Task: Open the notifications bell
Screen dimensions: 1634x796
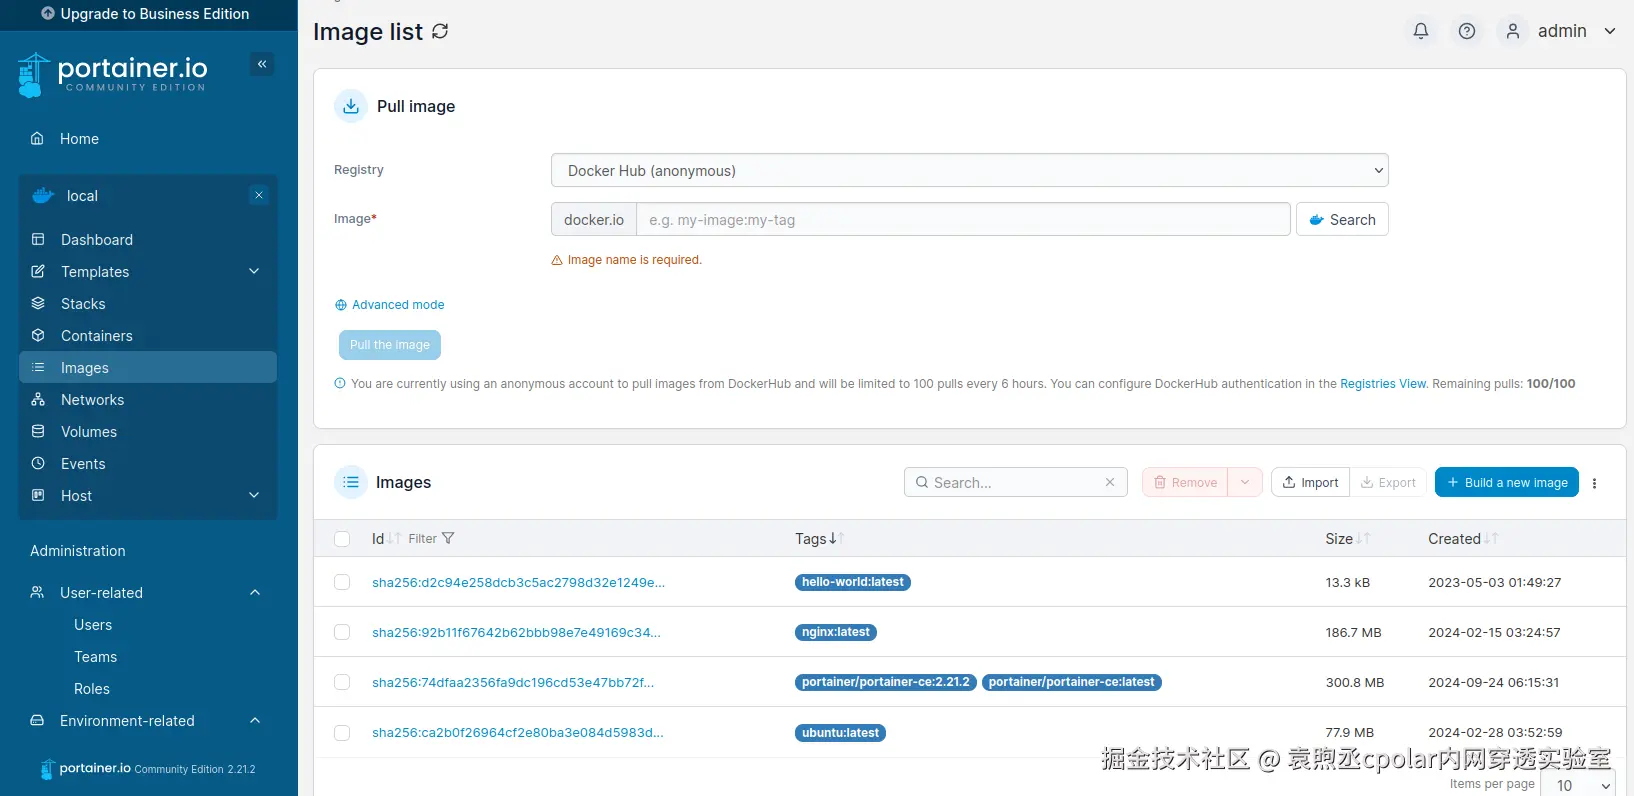Action: (x=1420, y=31)
